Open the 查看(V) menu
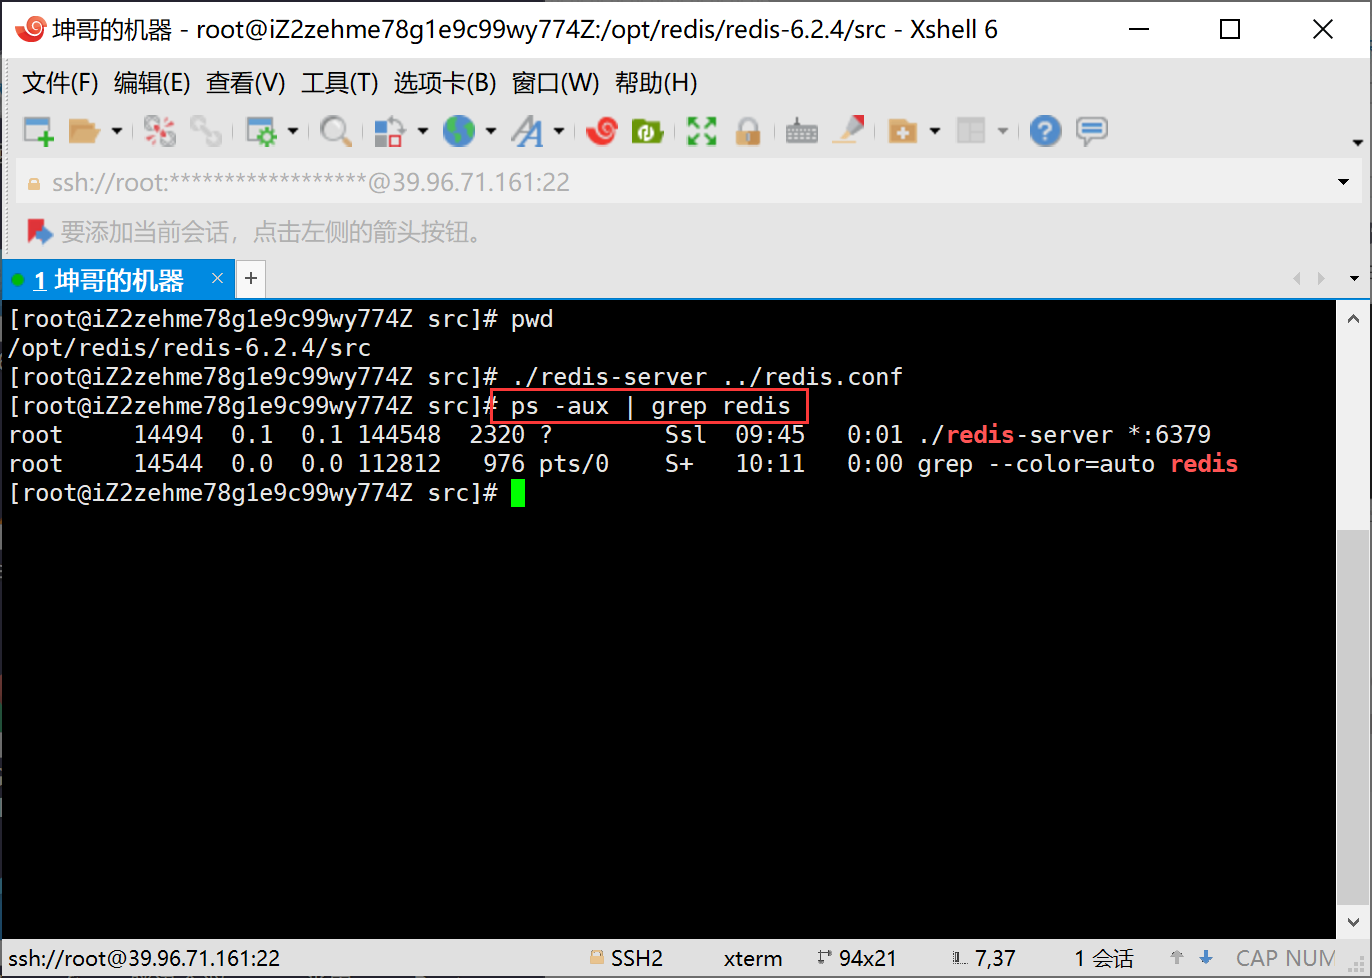This screenshot has height=978, width=1372. tap(246, 83)
